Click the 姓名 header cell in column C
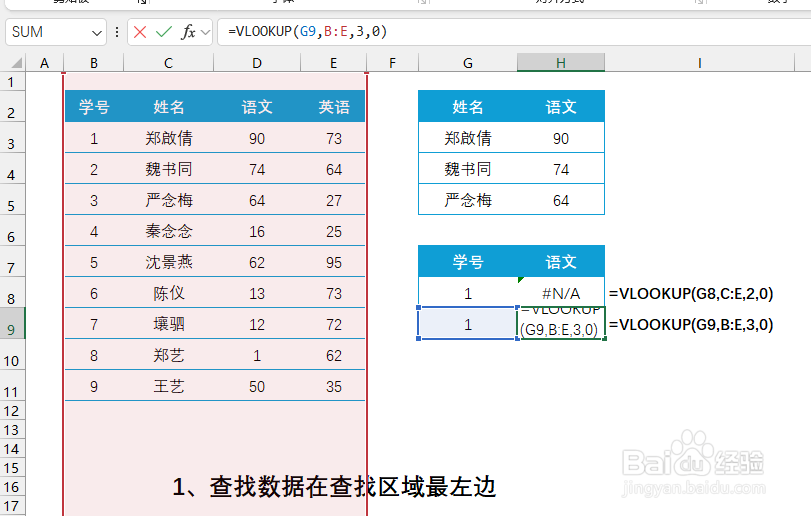The height and width of the screenshot is (516, 811). click(169, 107)
